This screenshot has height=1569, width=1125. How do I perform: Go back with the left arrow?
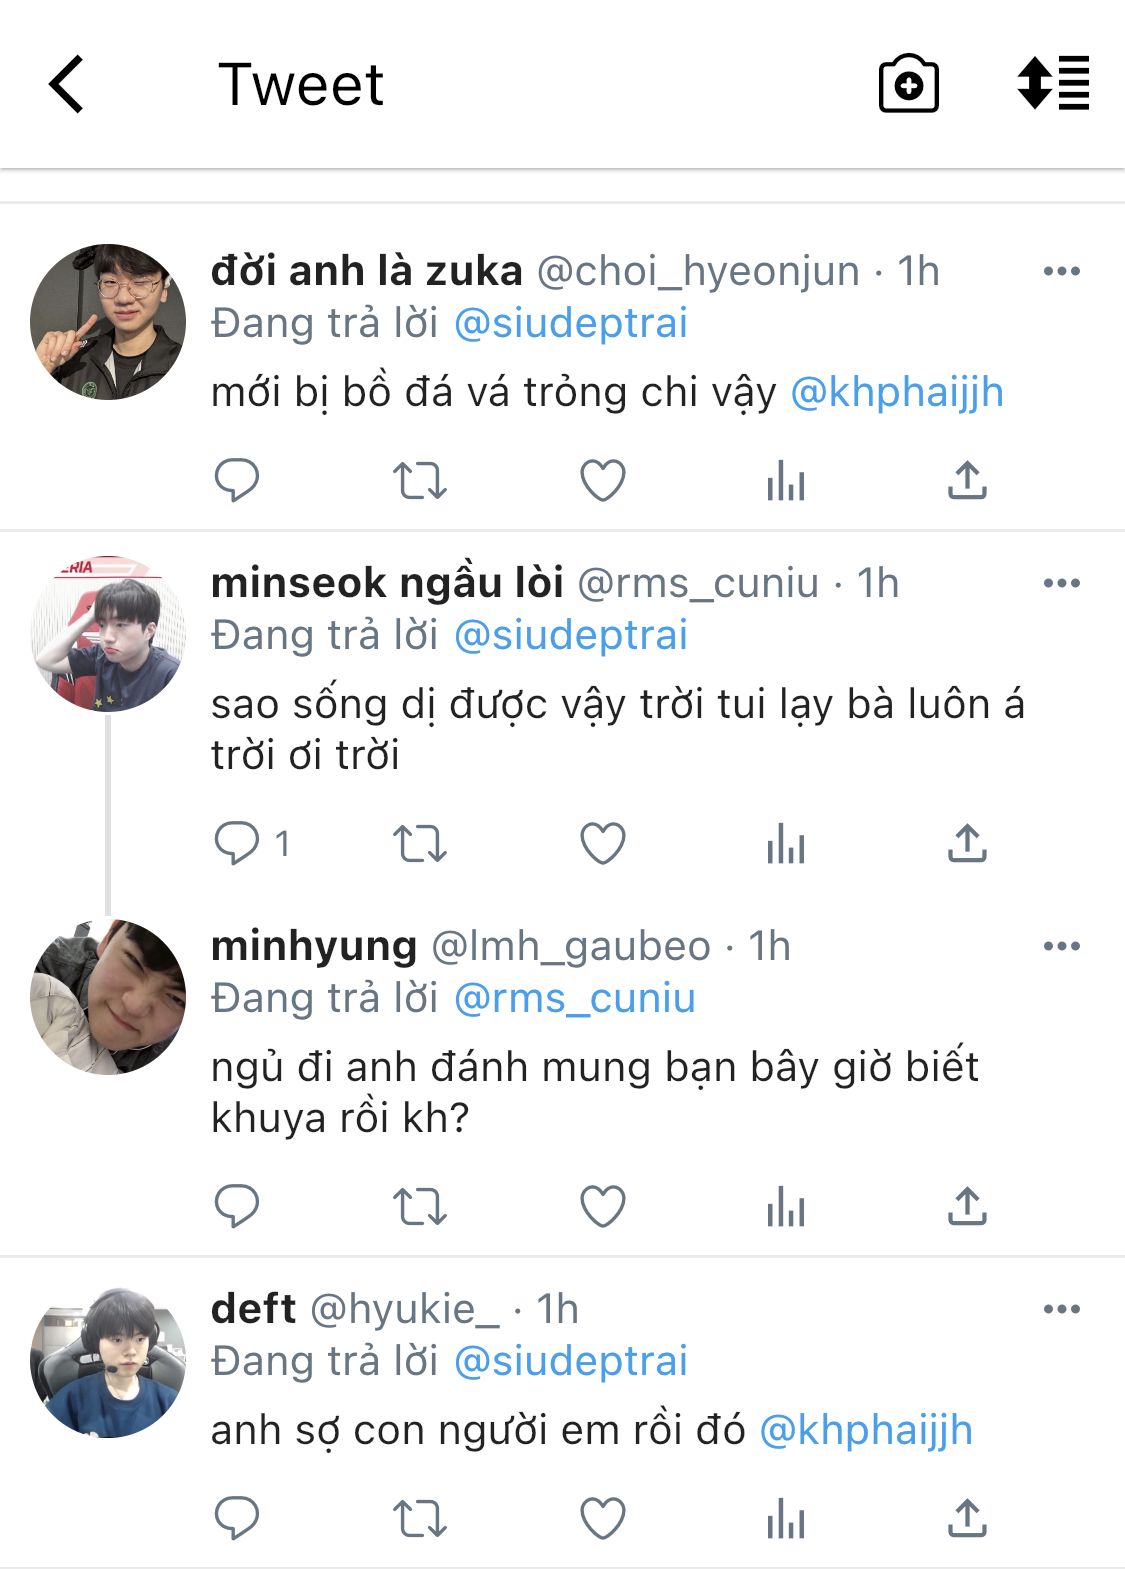click(x=66, y=84)
